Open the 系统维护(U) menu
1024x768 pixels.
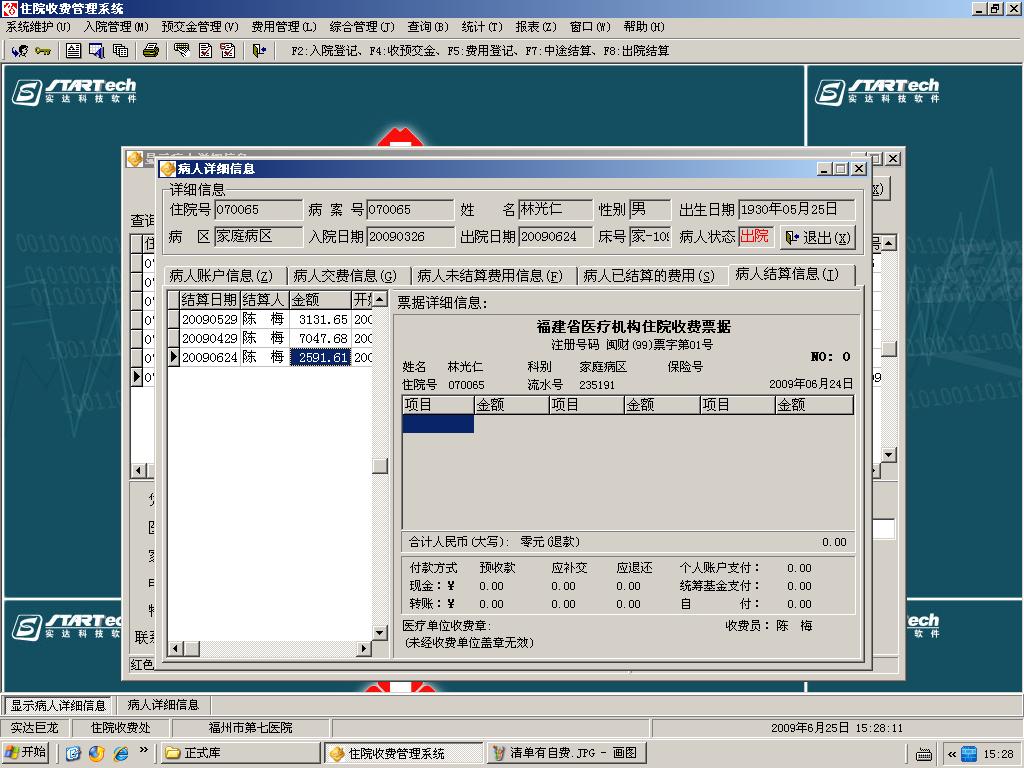point(38,27)
